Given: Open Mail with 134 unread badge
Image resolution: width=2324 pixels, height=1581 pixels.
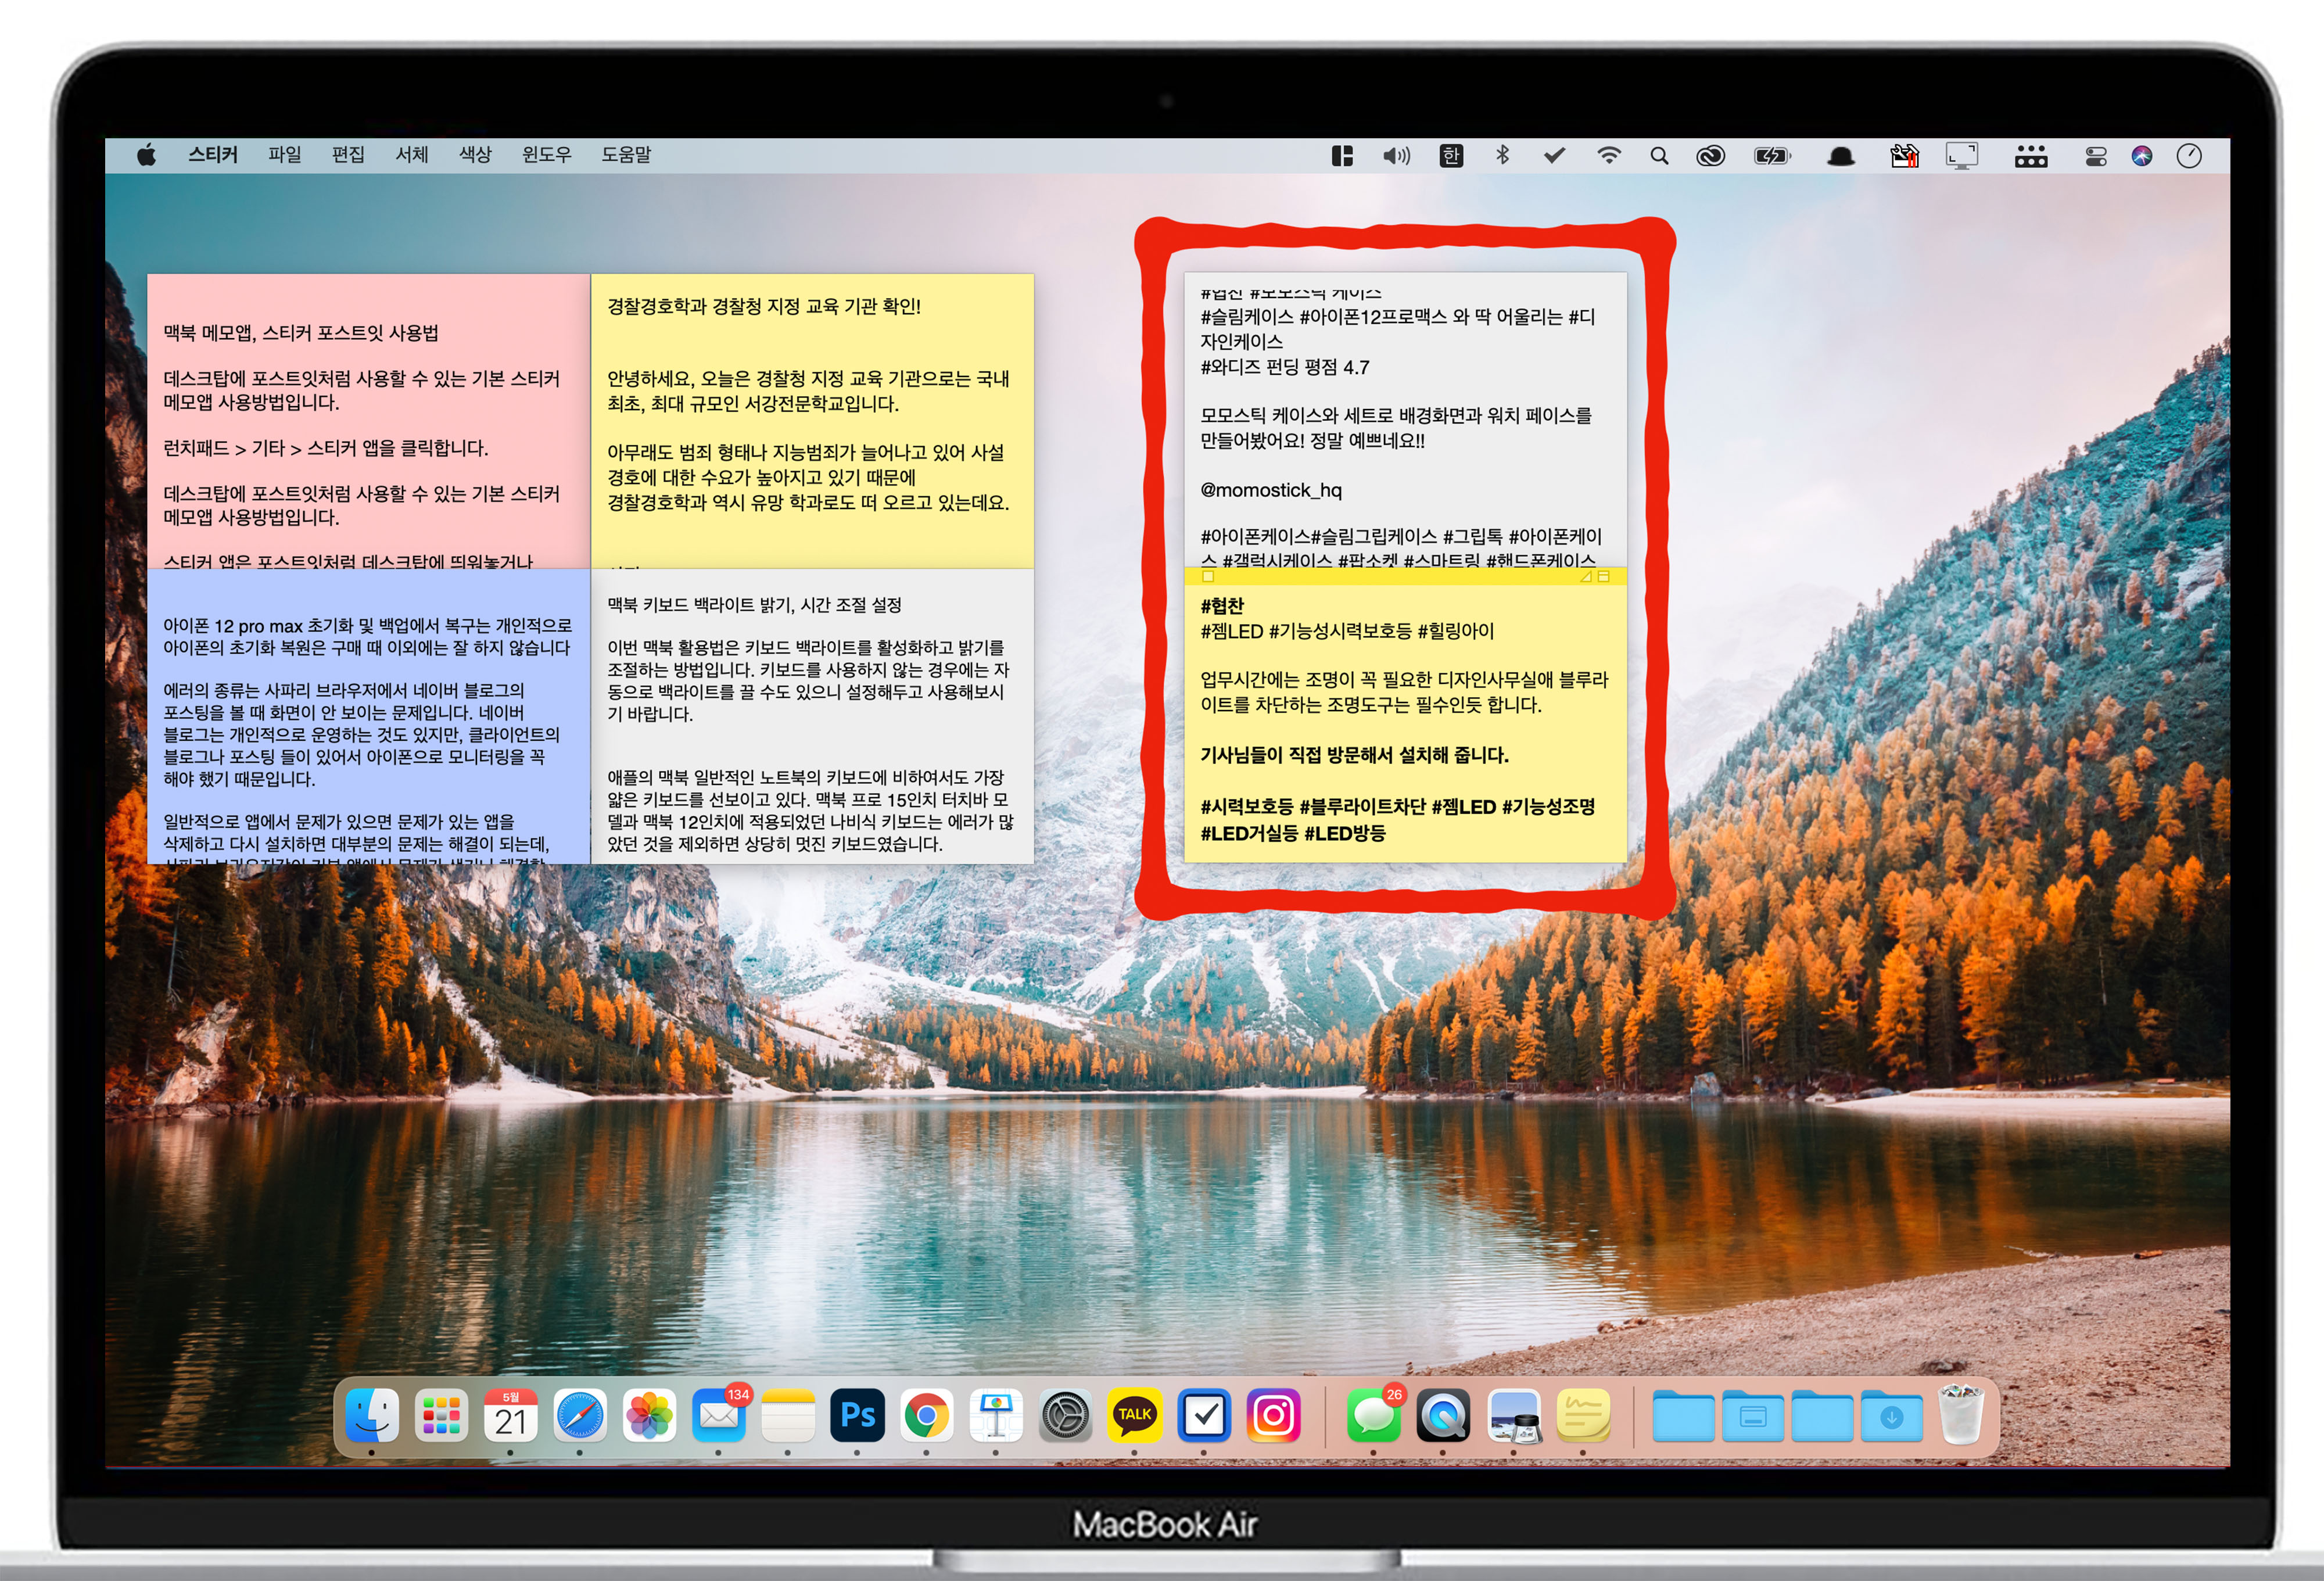Looking at the screenshot, I should click(x=718, y=1415).
